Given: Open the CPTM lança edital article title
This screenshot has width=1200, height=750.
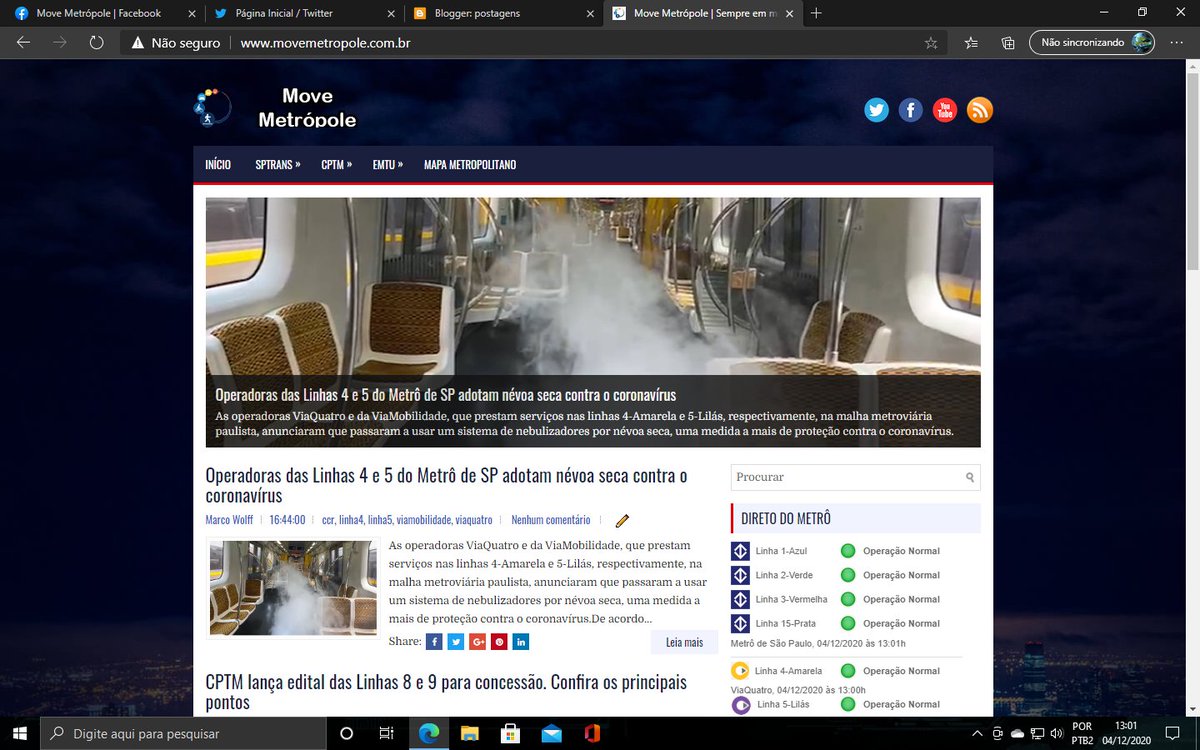Looking at the screenshot, I should coord(446,692).
